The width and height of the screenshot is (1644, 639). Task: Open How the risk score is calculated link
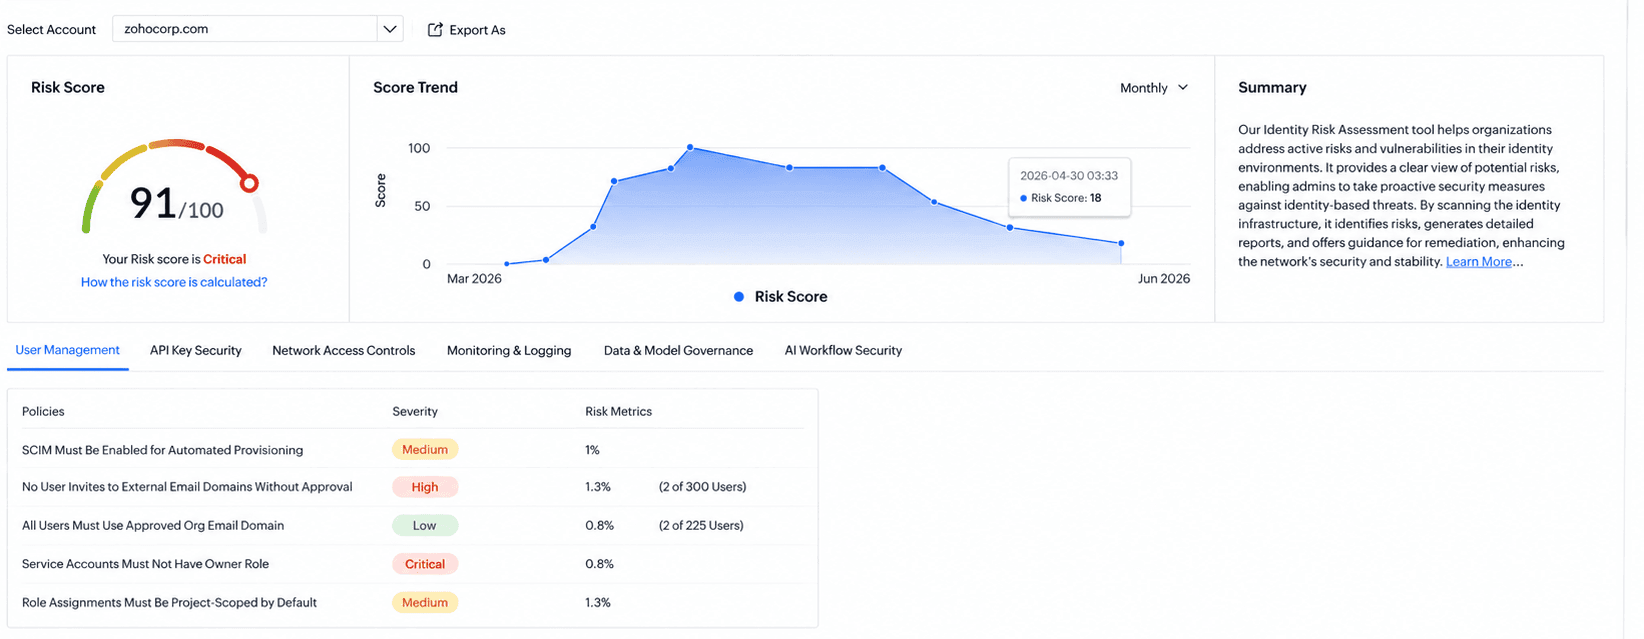pyautogui.click(x=174, y=282)
